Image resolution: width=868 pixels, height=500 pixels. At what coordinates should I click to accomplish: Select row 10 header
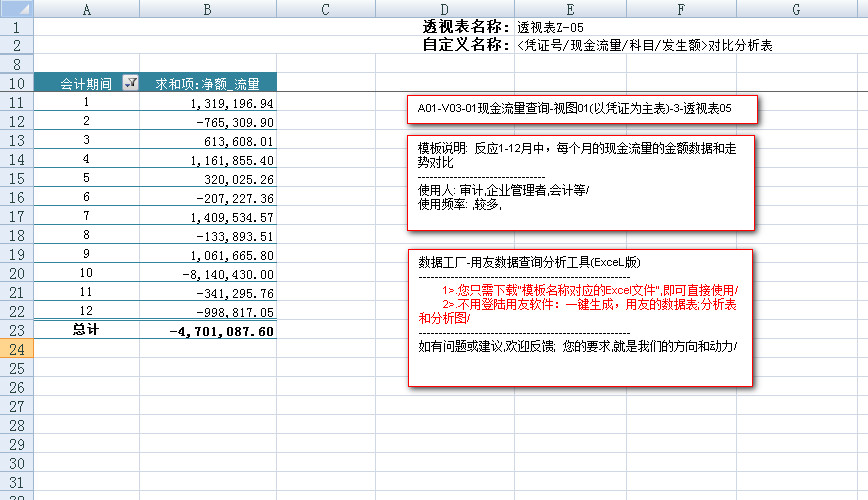[x=16, y=83]
